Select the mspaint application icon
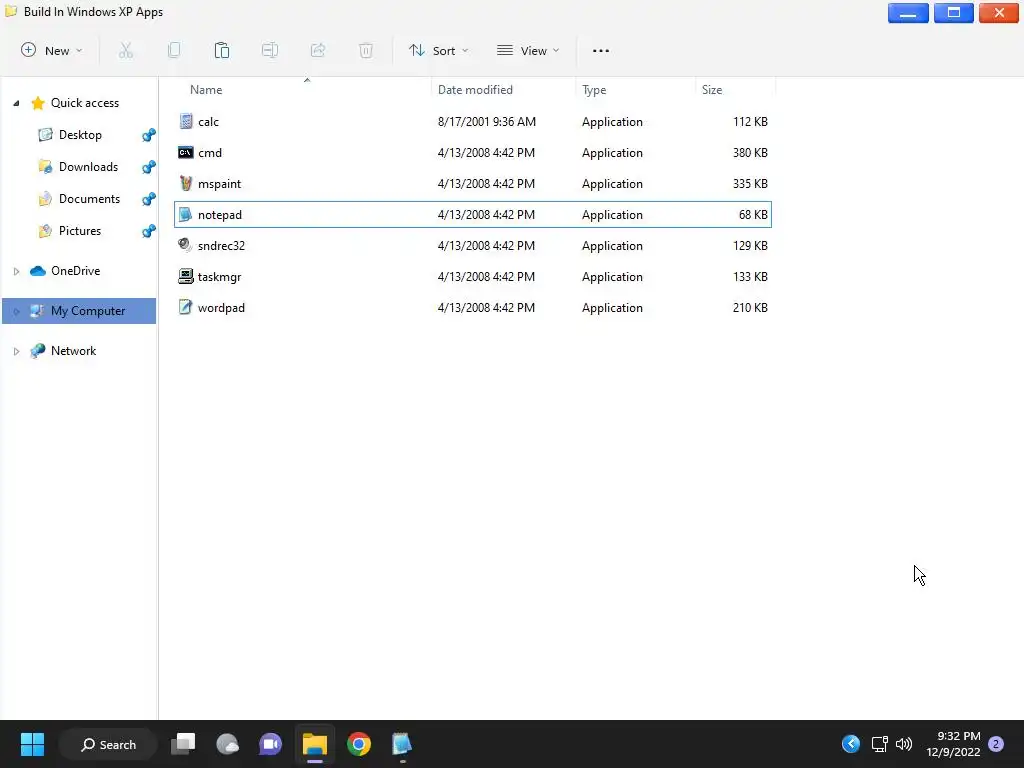Screen dimensions: 1024x768 click(186, 184)
